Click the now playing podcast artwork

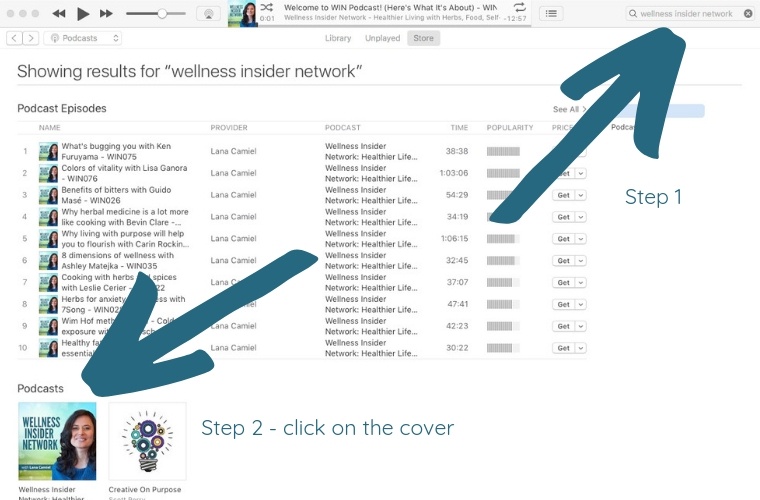coord(242,14)
